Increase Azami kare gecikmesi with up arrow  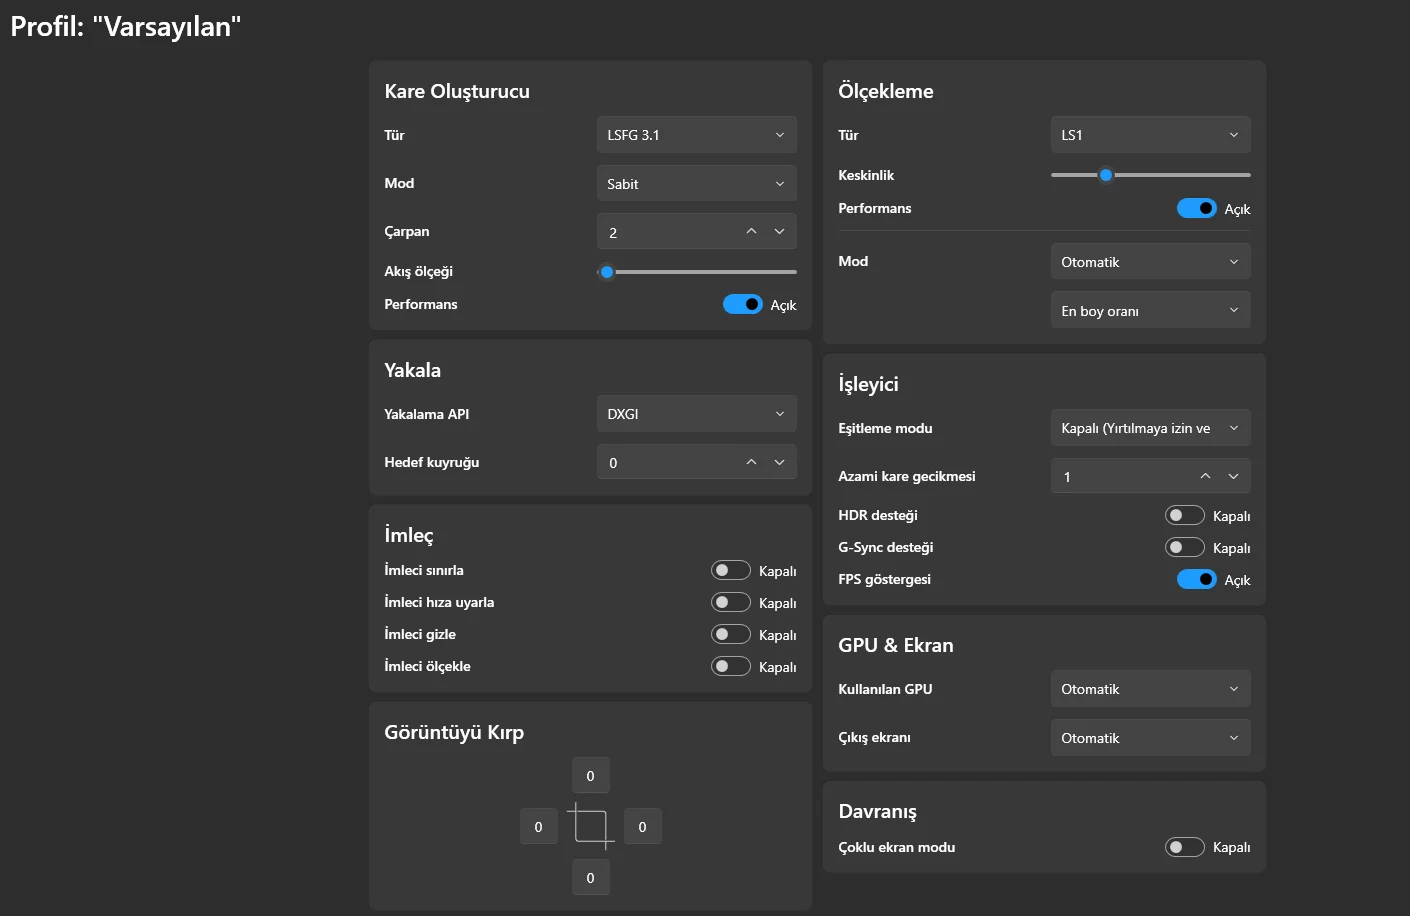coord(1205,476)
